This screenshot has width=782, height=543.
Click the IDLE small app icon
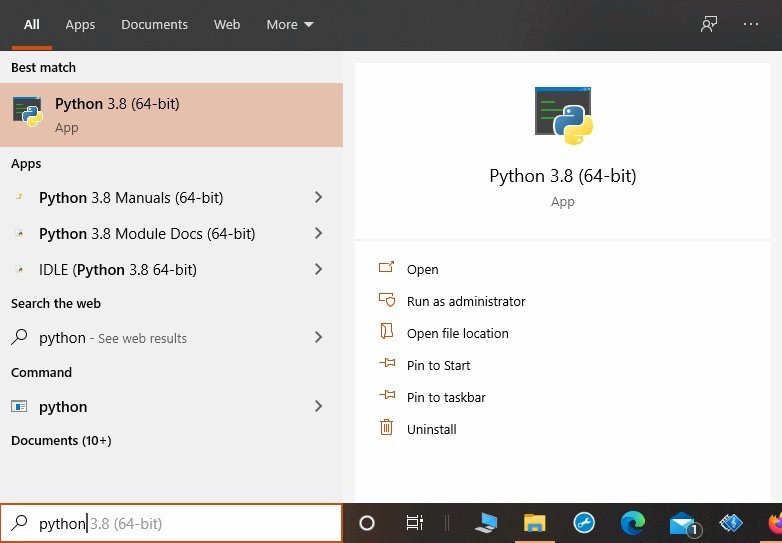click(x=19, y=269)
